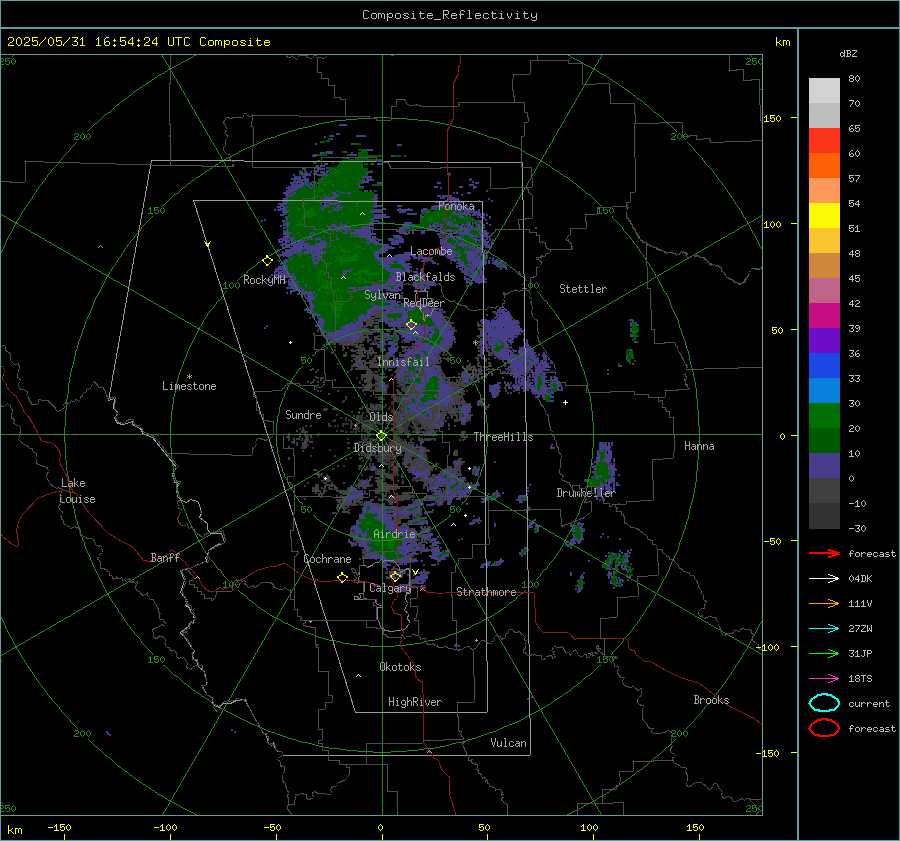Click the Cochrane label
This screenshot has width=900, height=841.
(327, 559)
